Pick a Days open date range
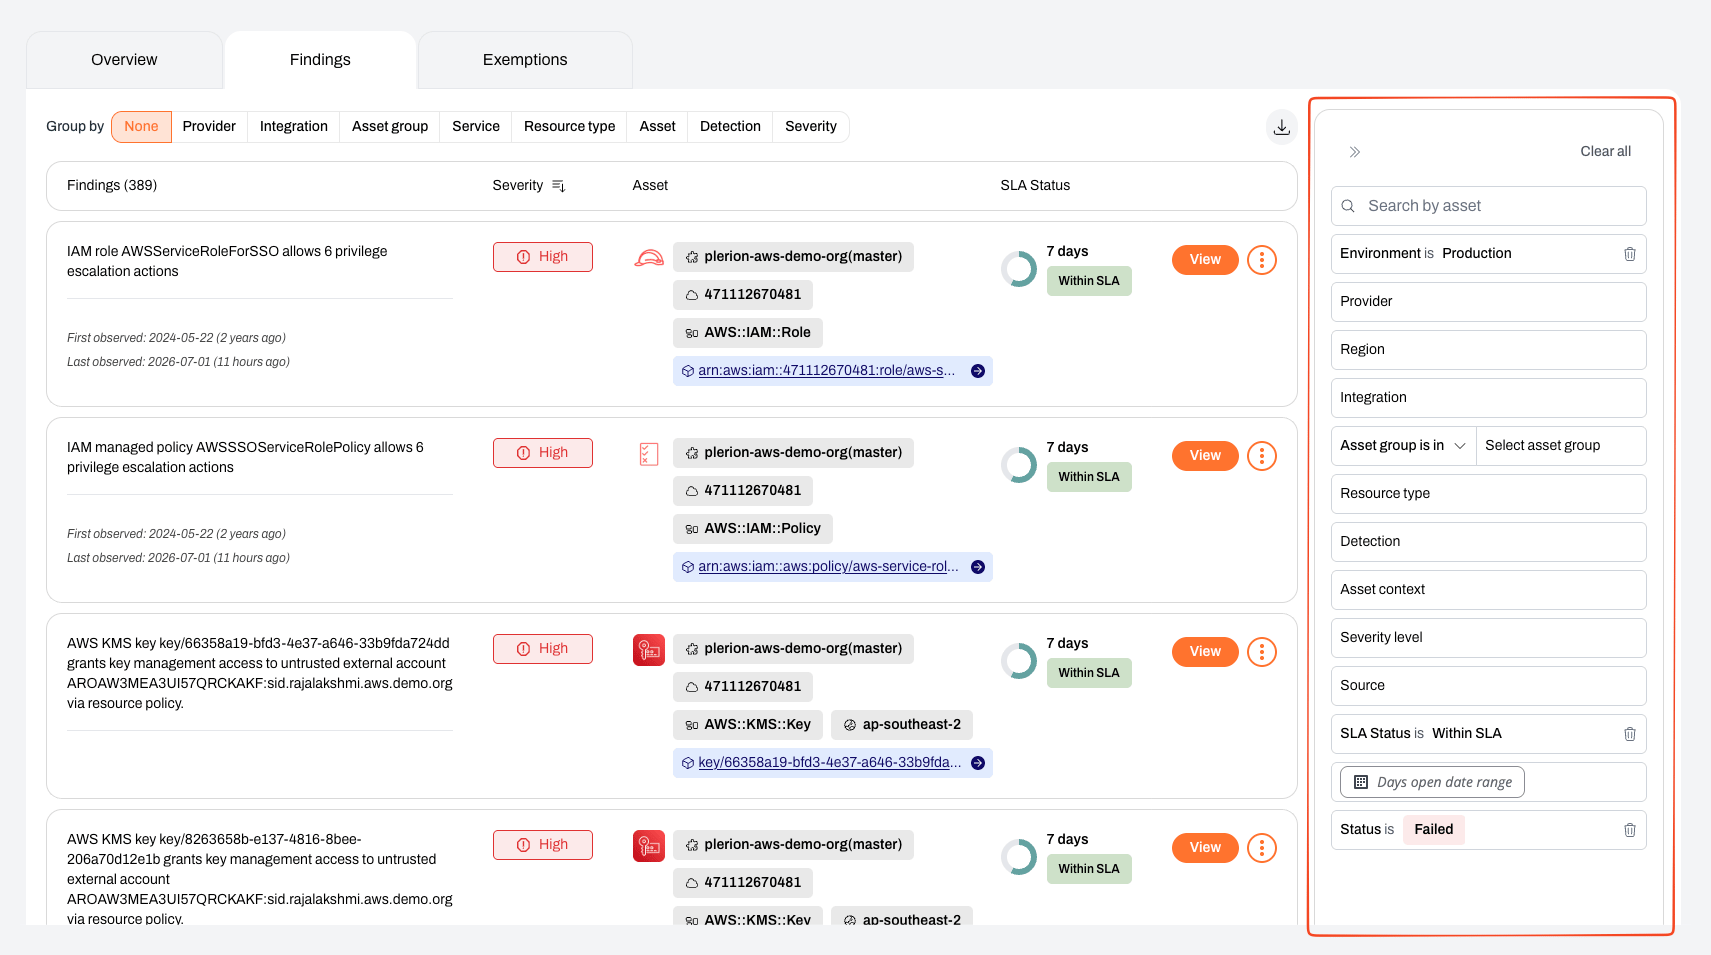 (x=1432, y=782)
